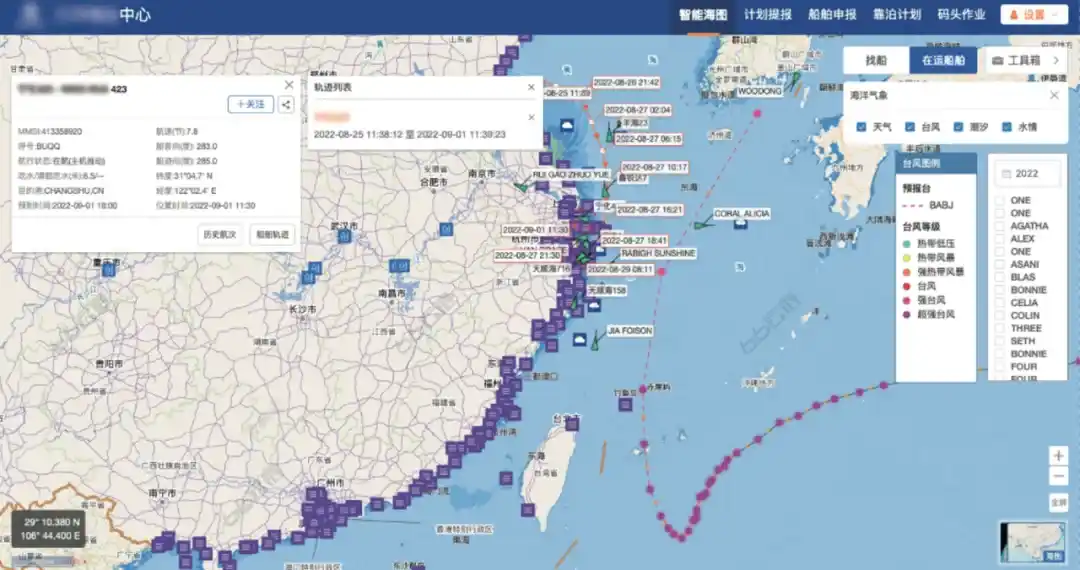Expand the 设置 settings dropdown
The height and width of the screenshot is (570, 1080).
[1035, 15]
